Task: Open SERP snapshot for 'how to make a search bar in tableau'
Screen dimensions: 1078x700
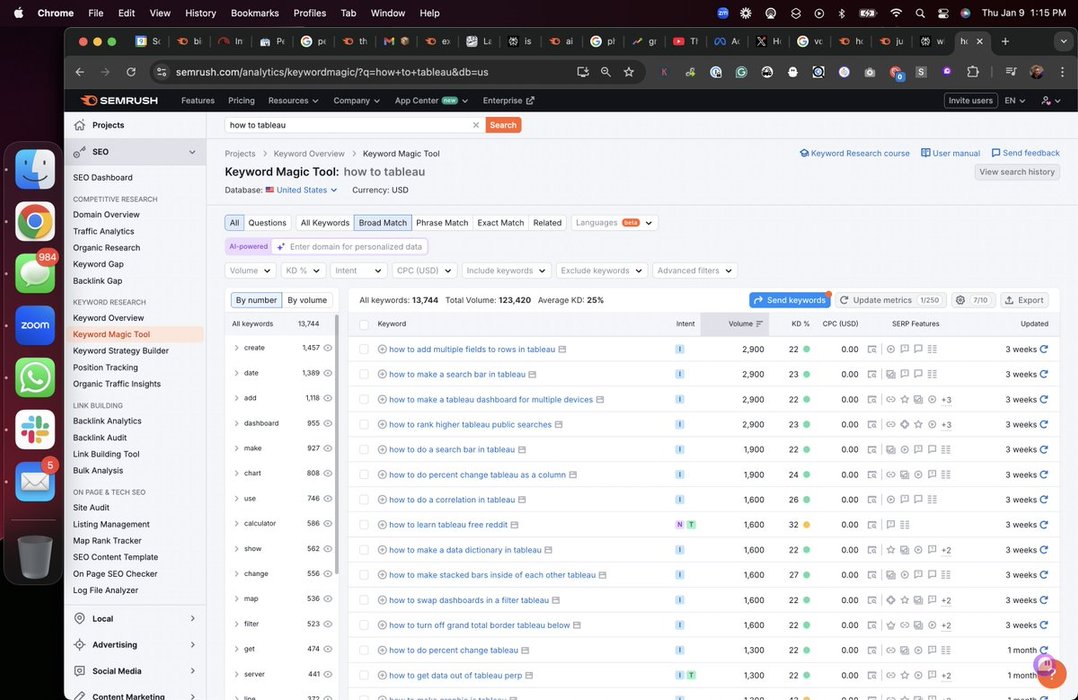Action: pyautogui.click(x=872, y=374)
